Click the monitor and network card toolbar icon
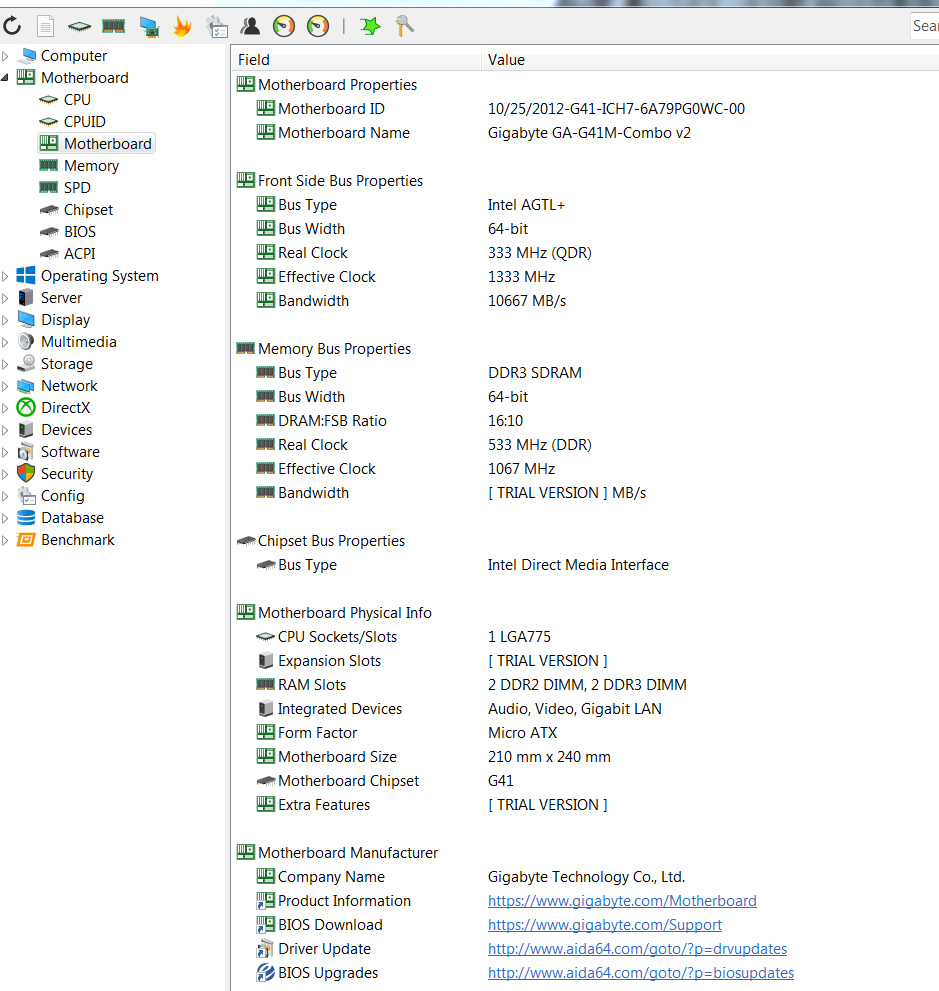Image resolution: width=939 pixels, height=991 pixels. pos(149,27)
